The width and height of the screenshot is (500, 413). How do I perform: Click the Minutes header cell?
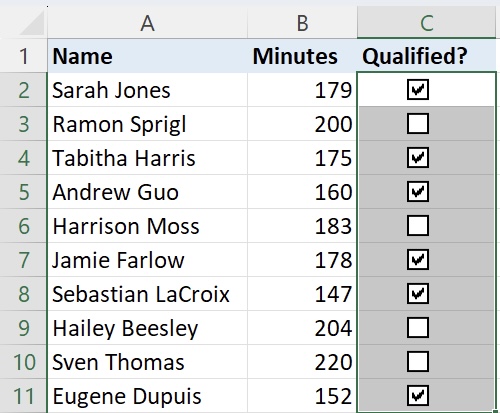point(302,56)
